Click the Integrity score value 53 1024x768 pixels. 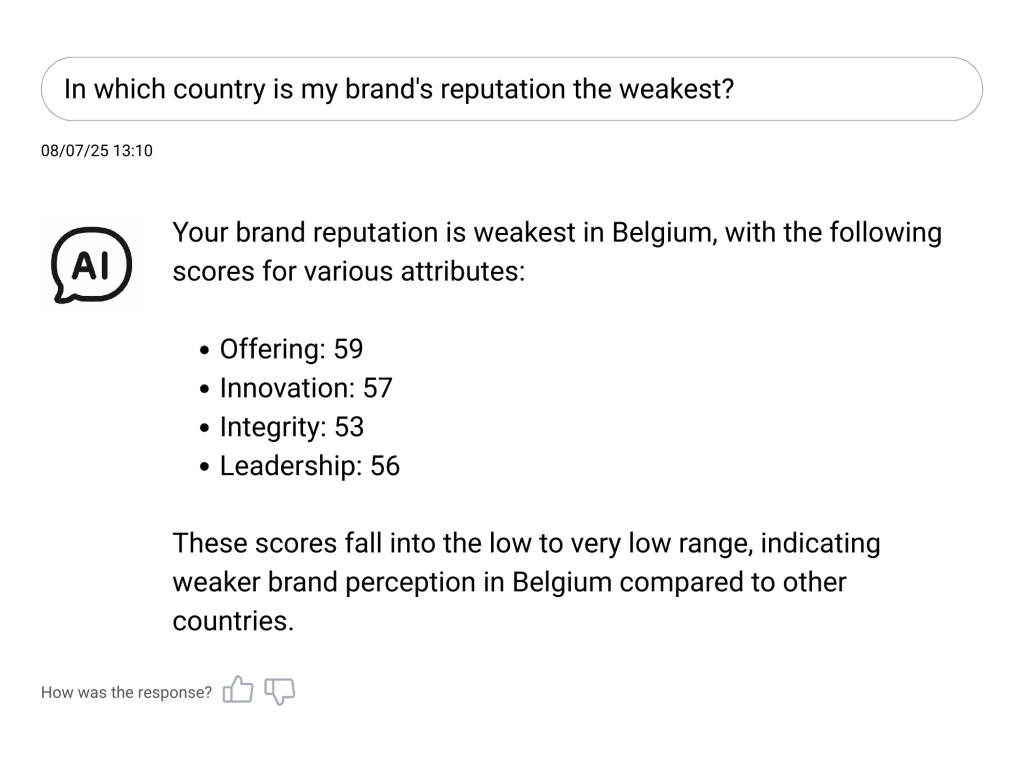tap(349, 427)
